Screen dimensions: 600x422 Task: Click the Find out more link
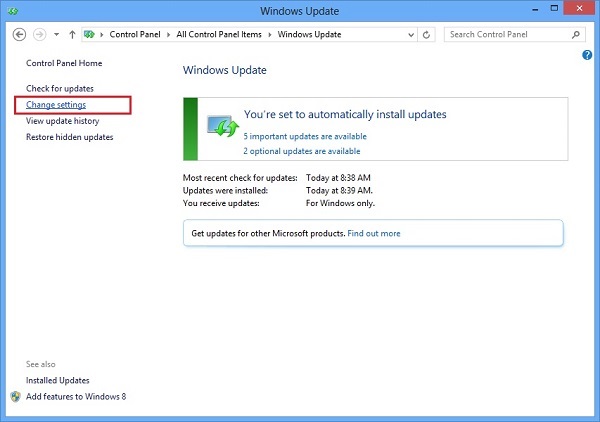(x=374, y=233)
